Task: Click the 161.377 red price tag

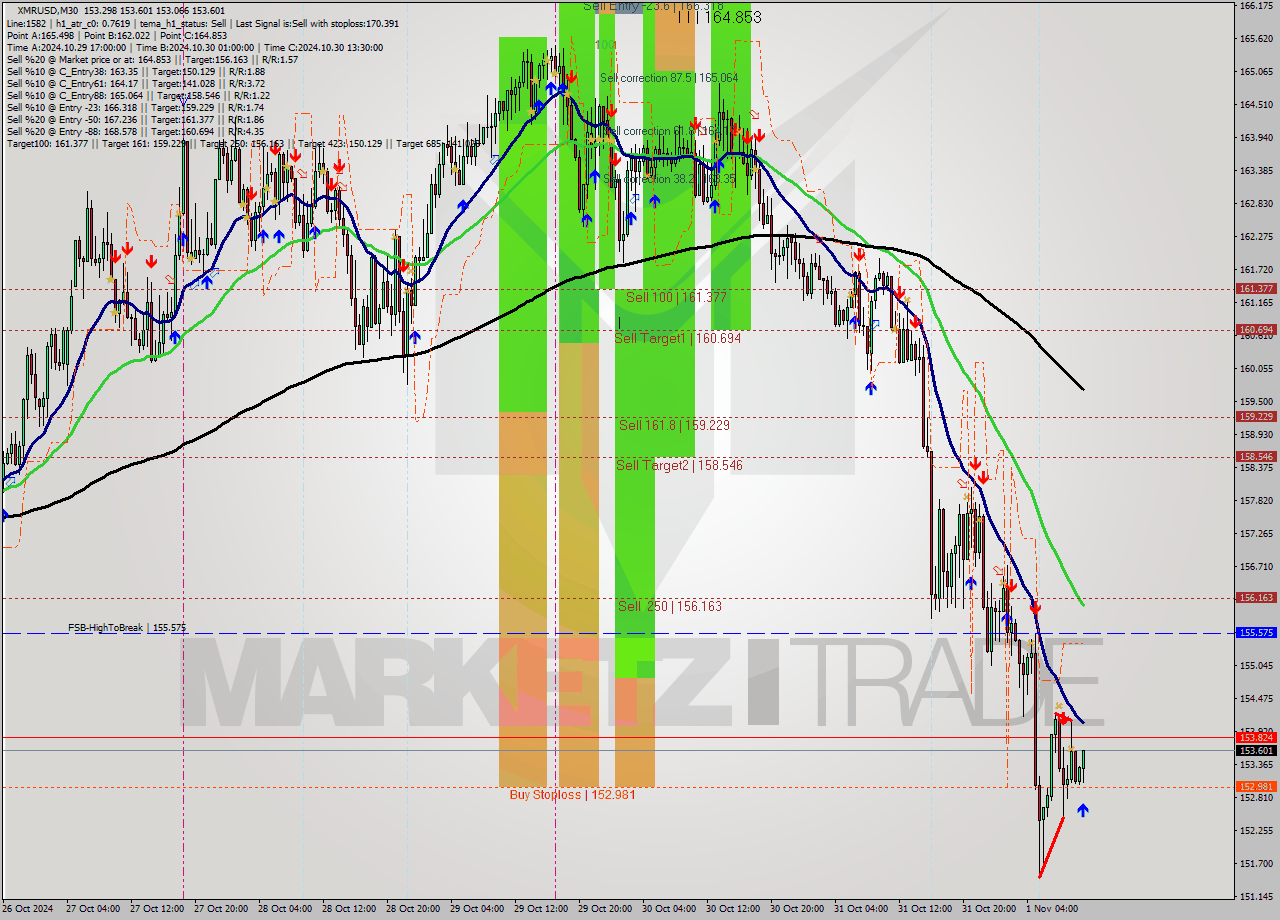Action: [1256, 289]
